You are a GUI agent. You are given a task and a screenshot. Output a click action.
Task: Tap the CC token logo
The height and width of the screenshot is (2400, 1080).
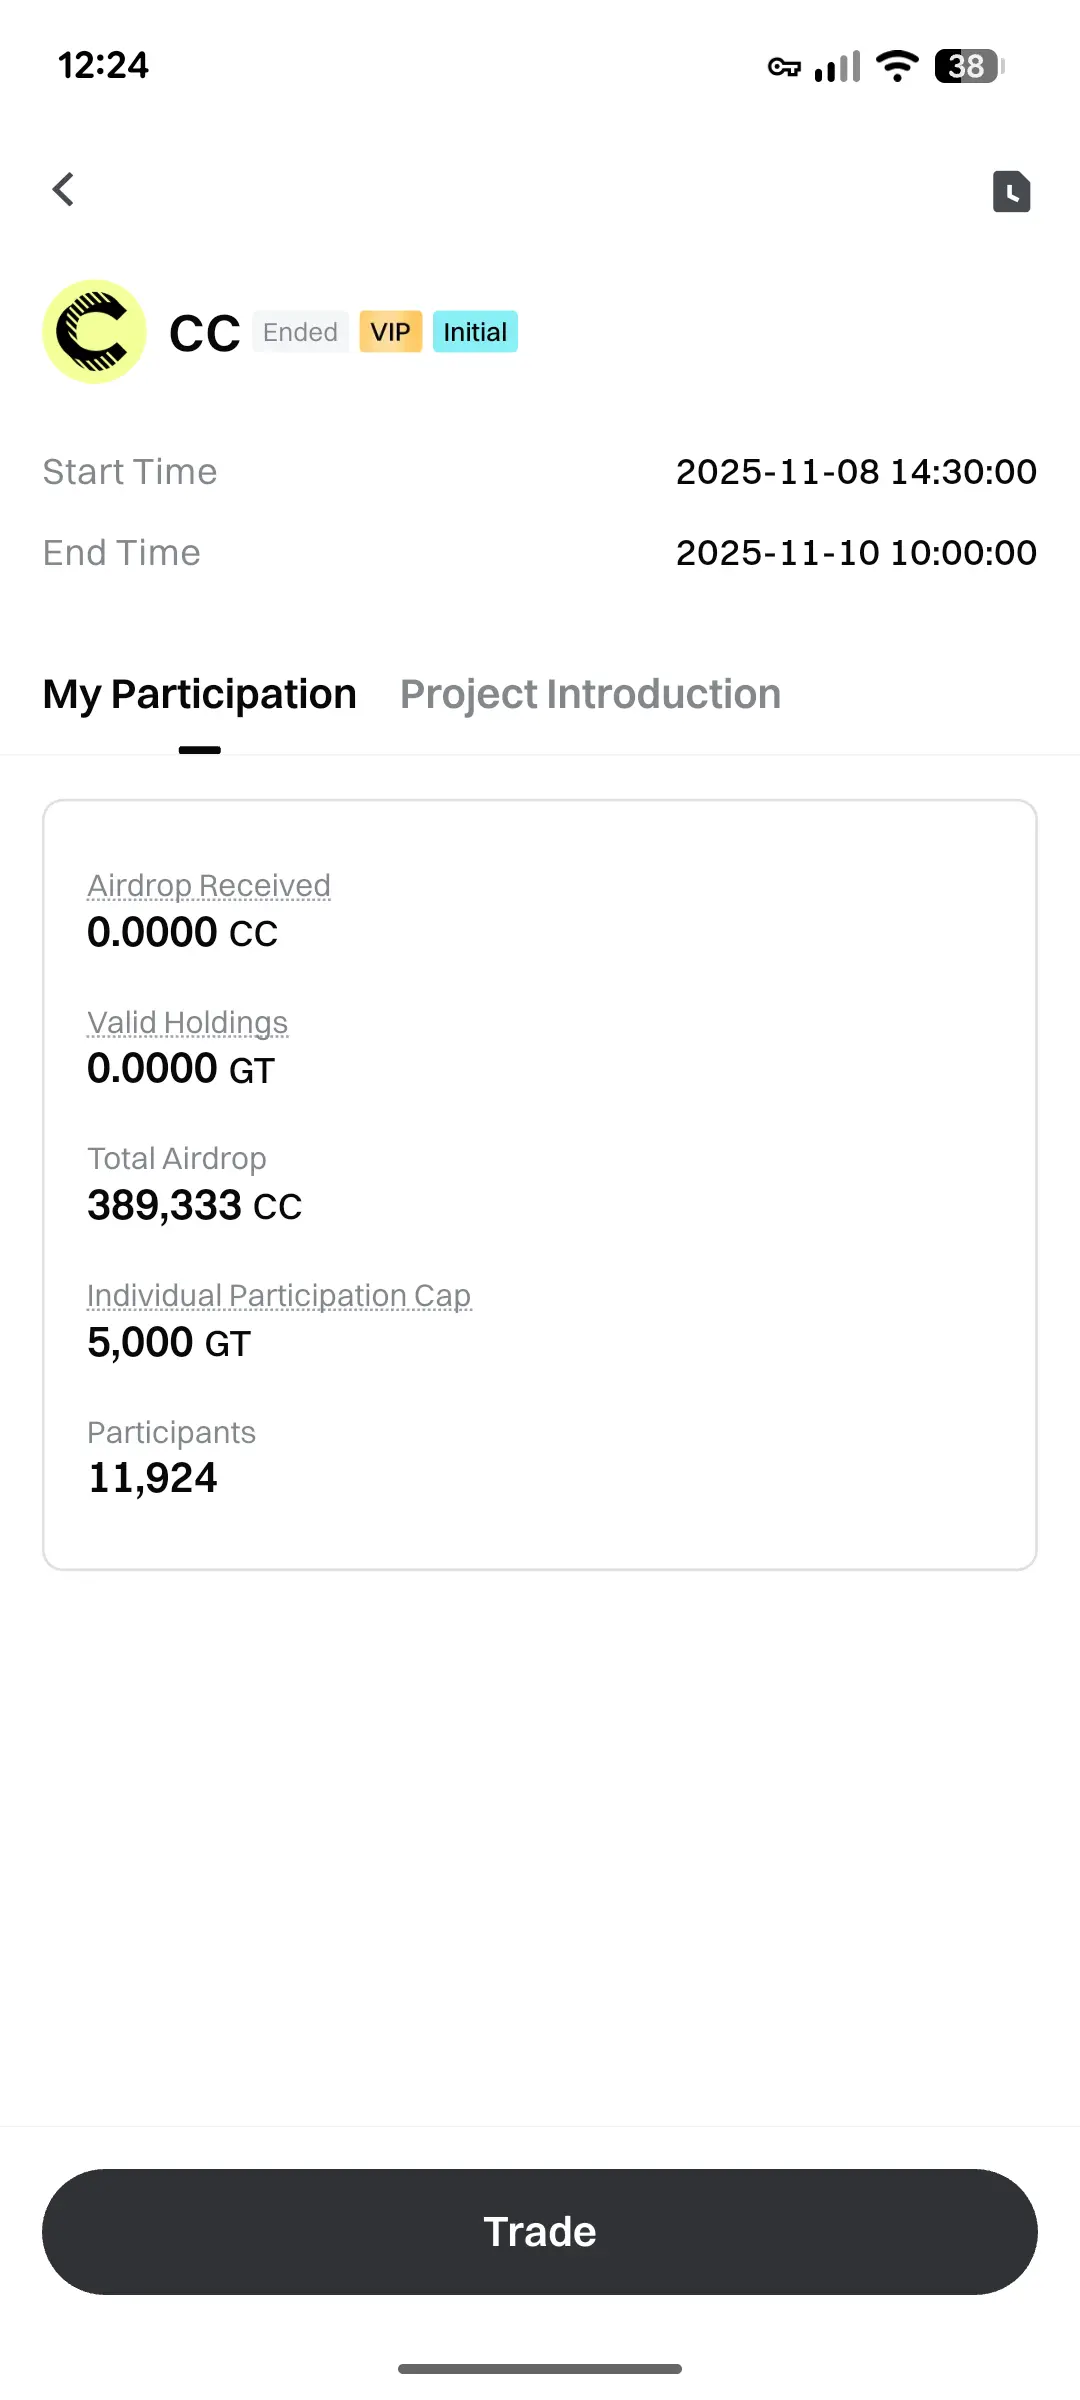[94, 332]
